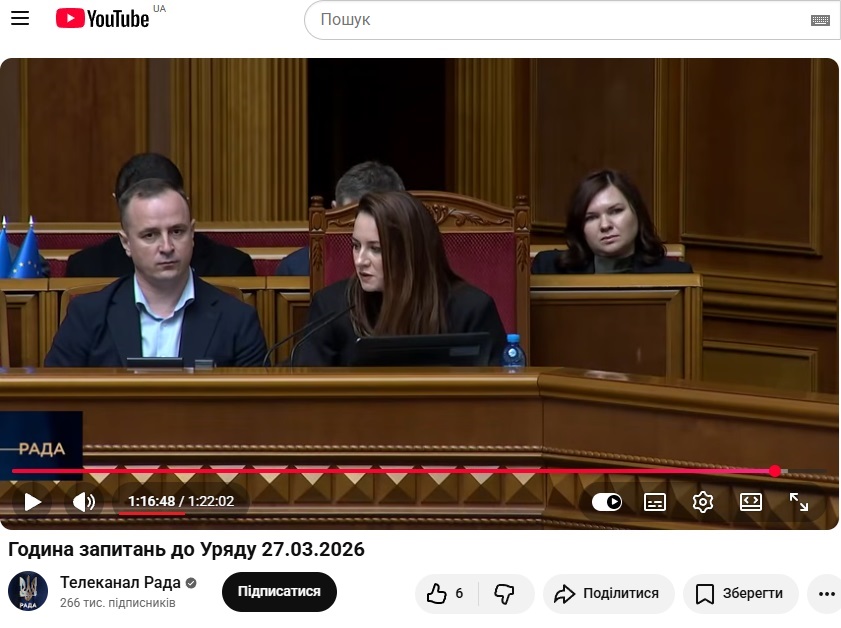Toggle the autoplay switch
841x628 pixels.
606,502
